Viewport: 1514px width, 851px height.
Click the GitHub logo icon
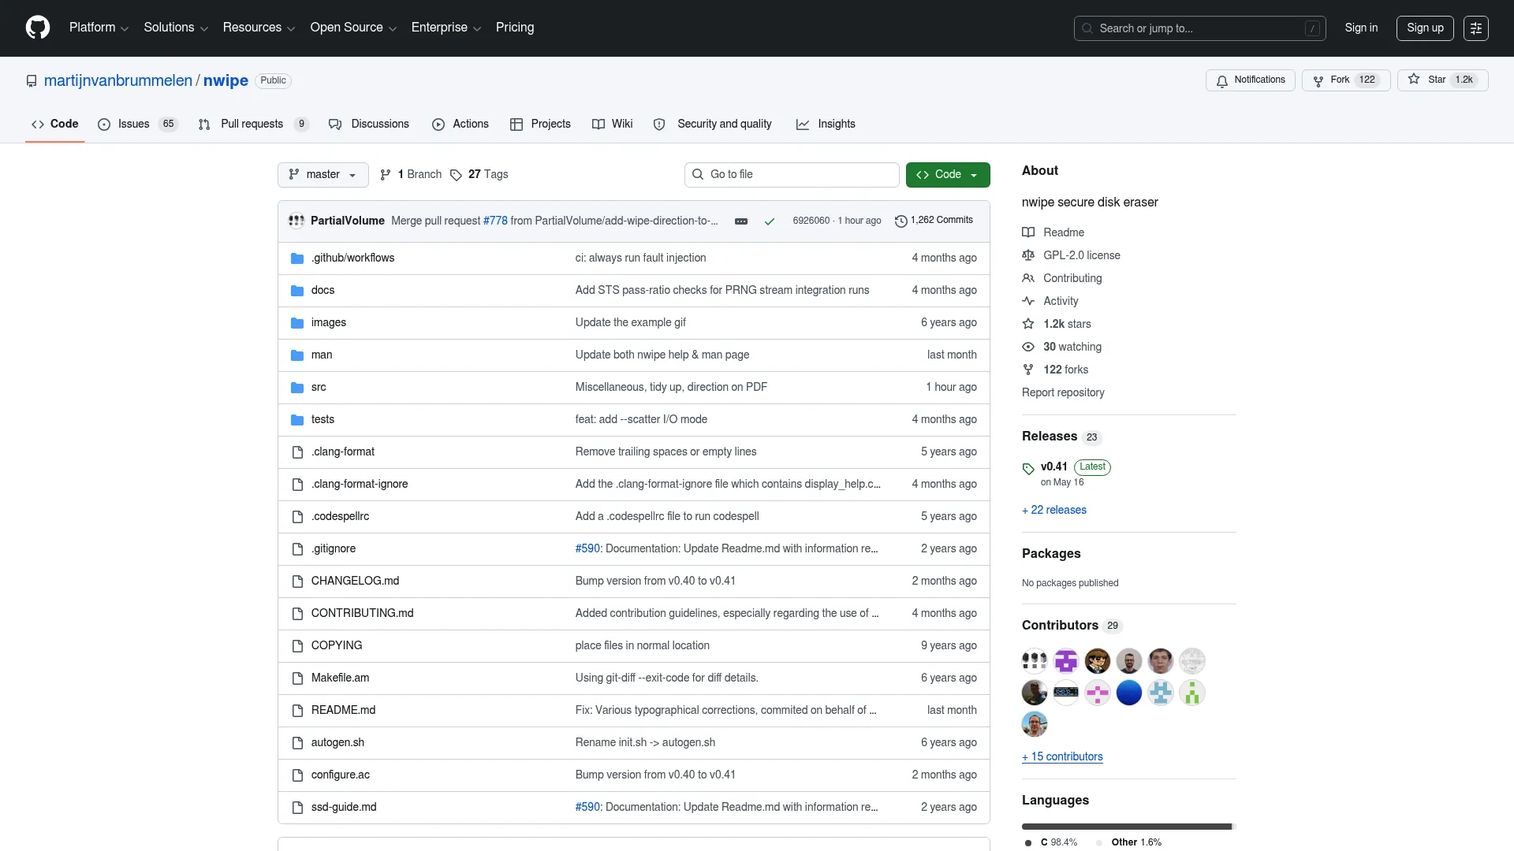pyautogui.click(x=38, y=28)
